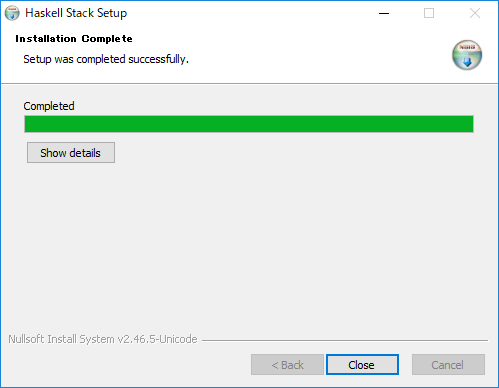Screen dimensions: 499x388
Task: Click the separator line under the white header
Action: tap(249, 83)
